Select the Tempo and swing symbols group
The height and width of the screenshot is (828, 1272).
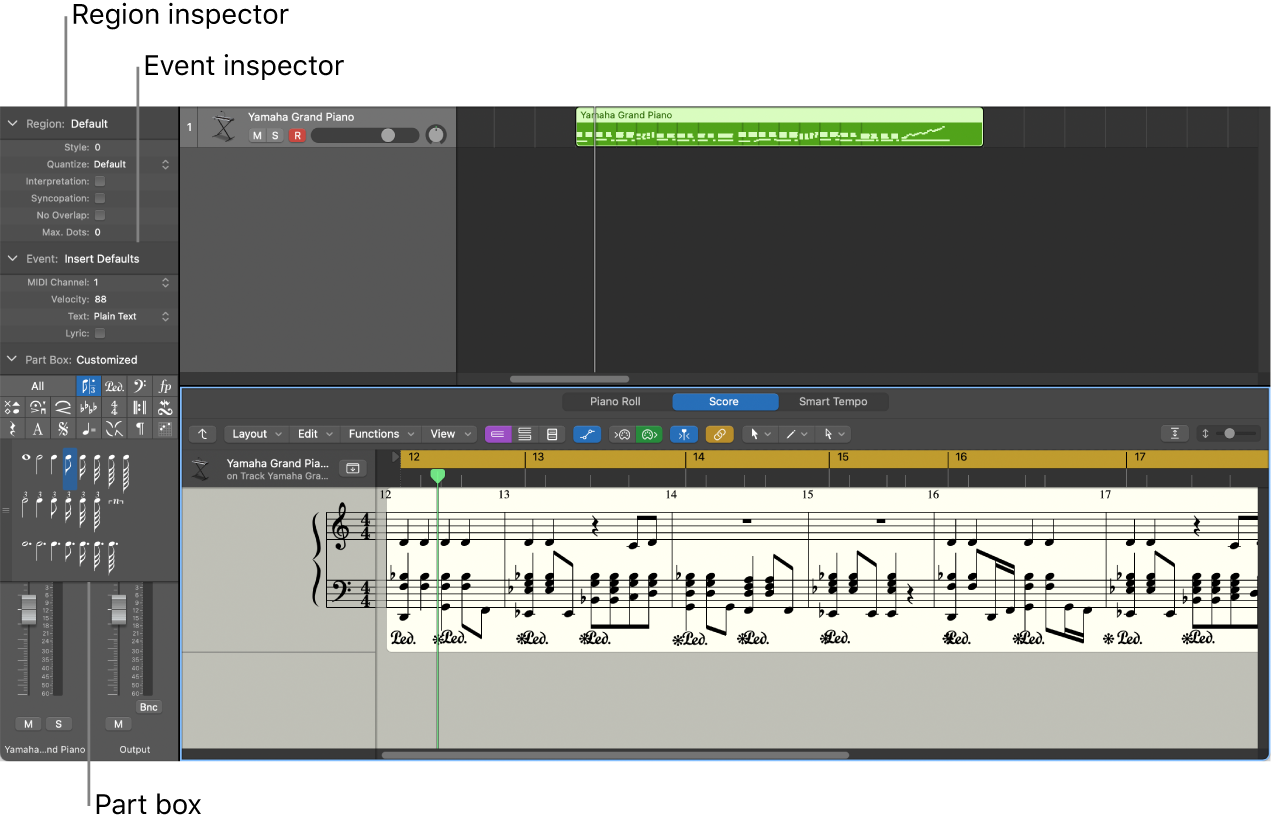pyautogui.click(x=89, y=428)
